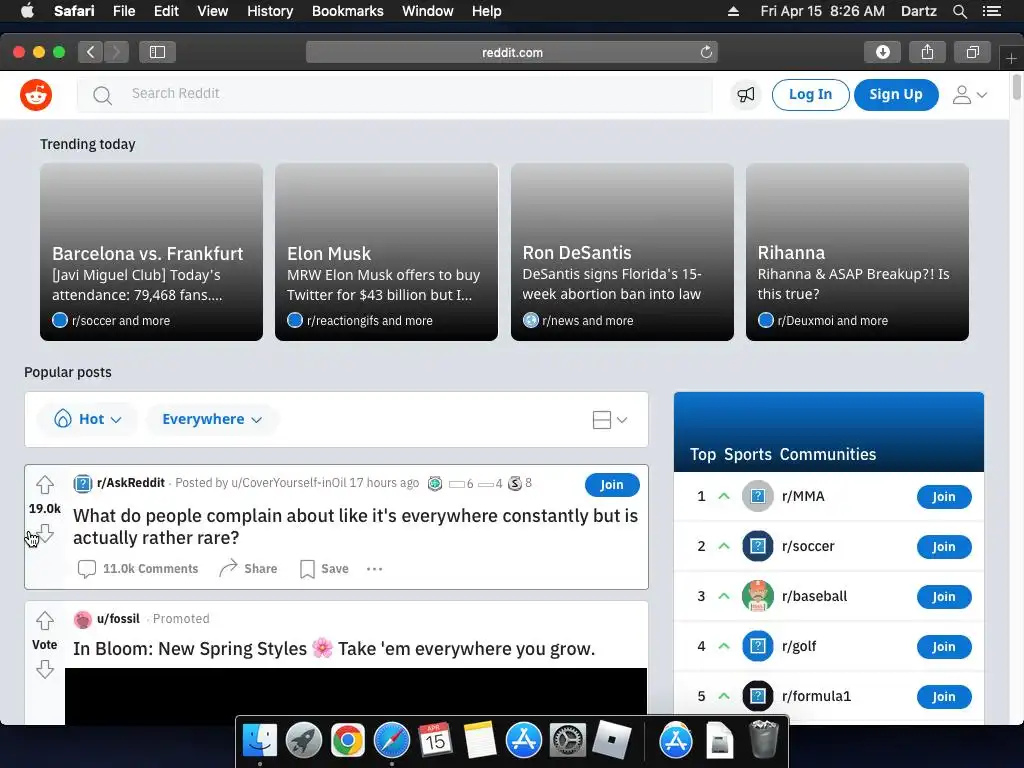Screen dimensions: 1024x768
Task: Upvote the u/fossil promoted post
Action: (x=44, y=620)
